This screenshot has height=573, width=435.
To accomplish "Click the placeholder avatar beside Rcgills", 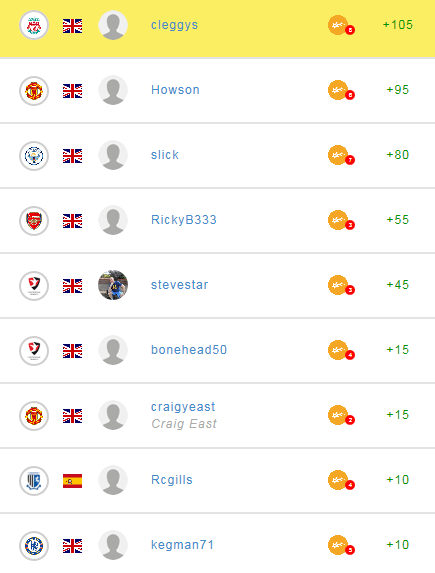I will coord(113,480).
